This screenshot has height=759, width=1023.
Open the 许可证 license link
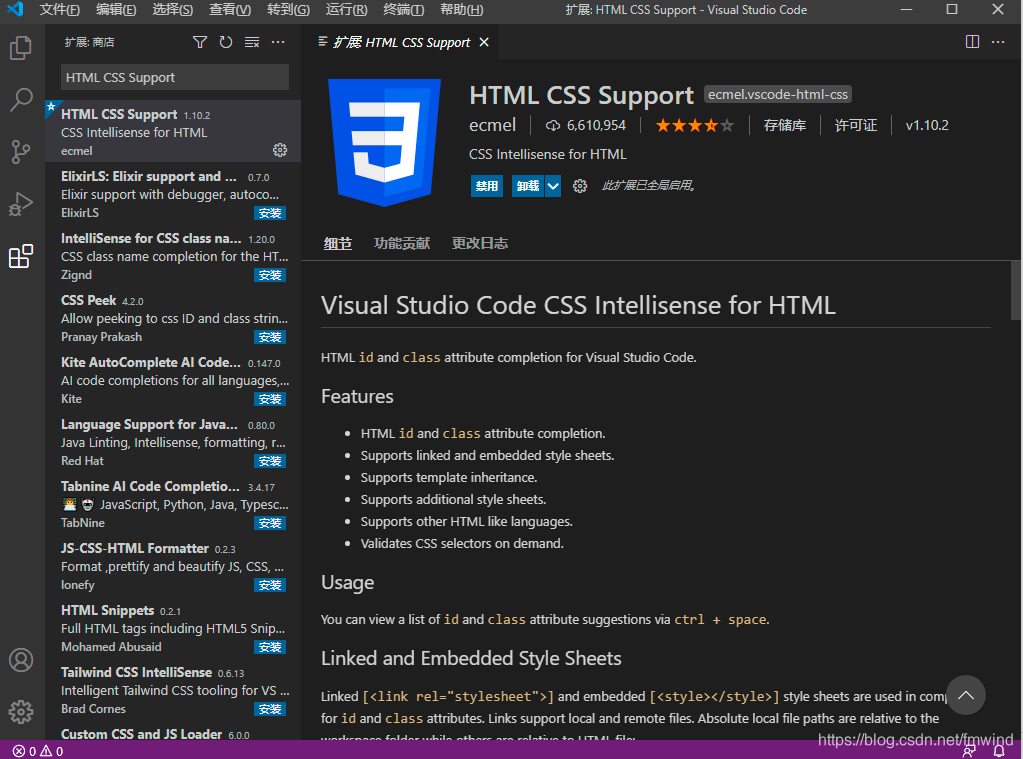855,125
